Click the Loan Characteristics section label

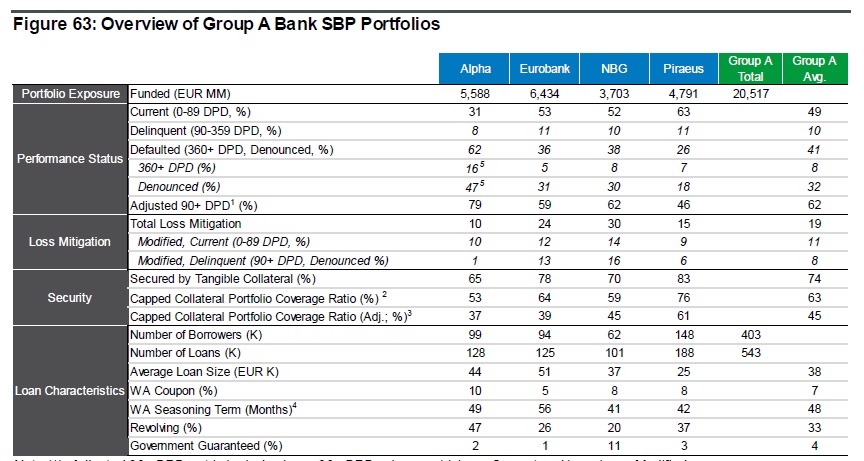[x=65, y=389]
